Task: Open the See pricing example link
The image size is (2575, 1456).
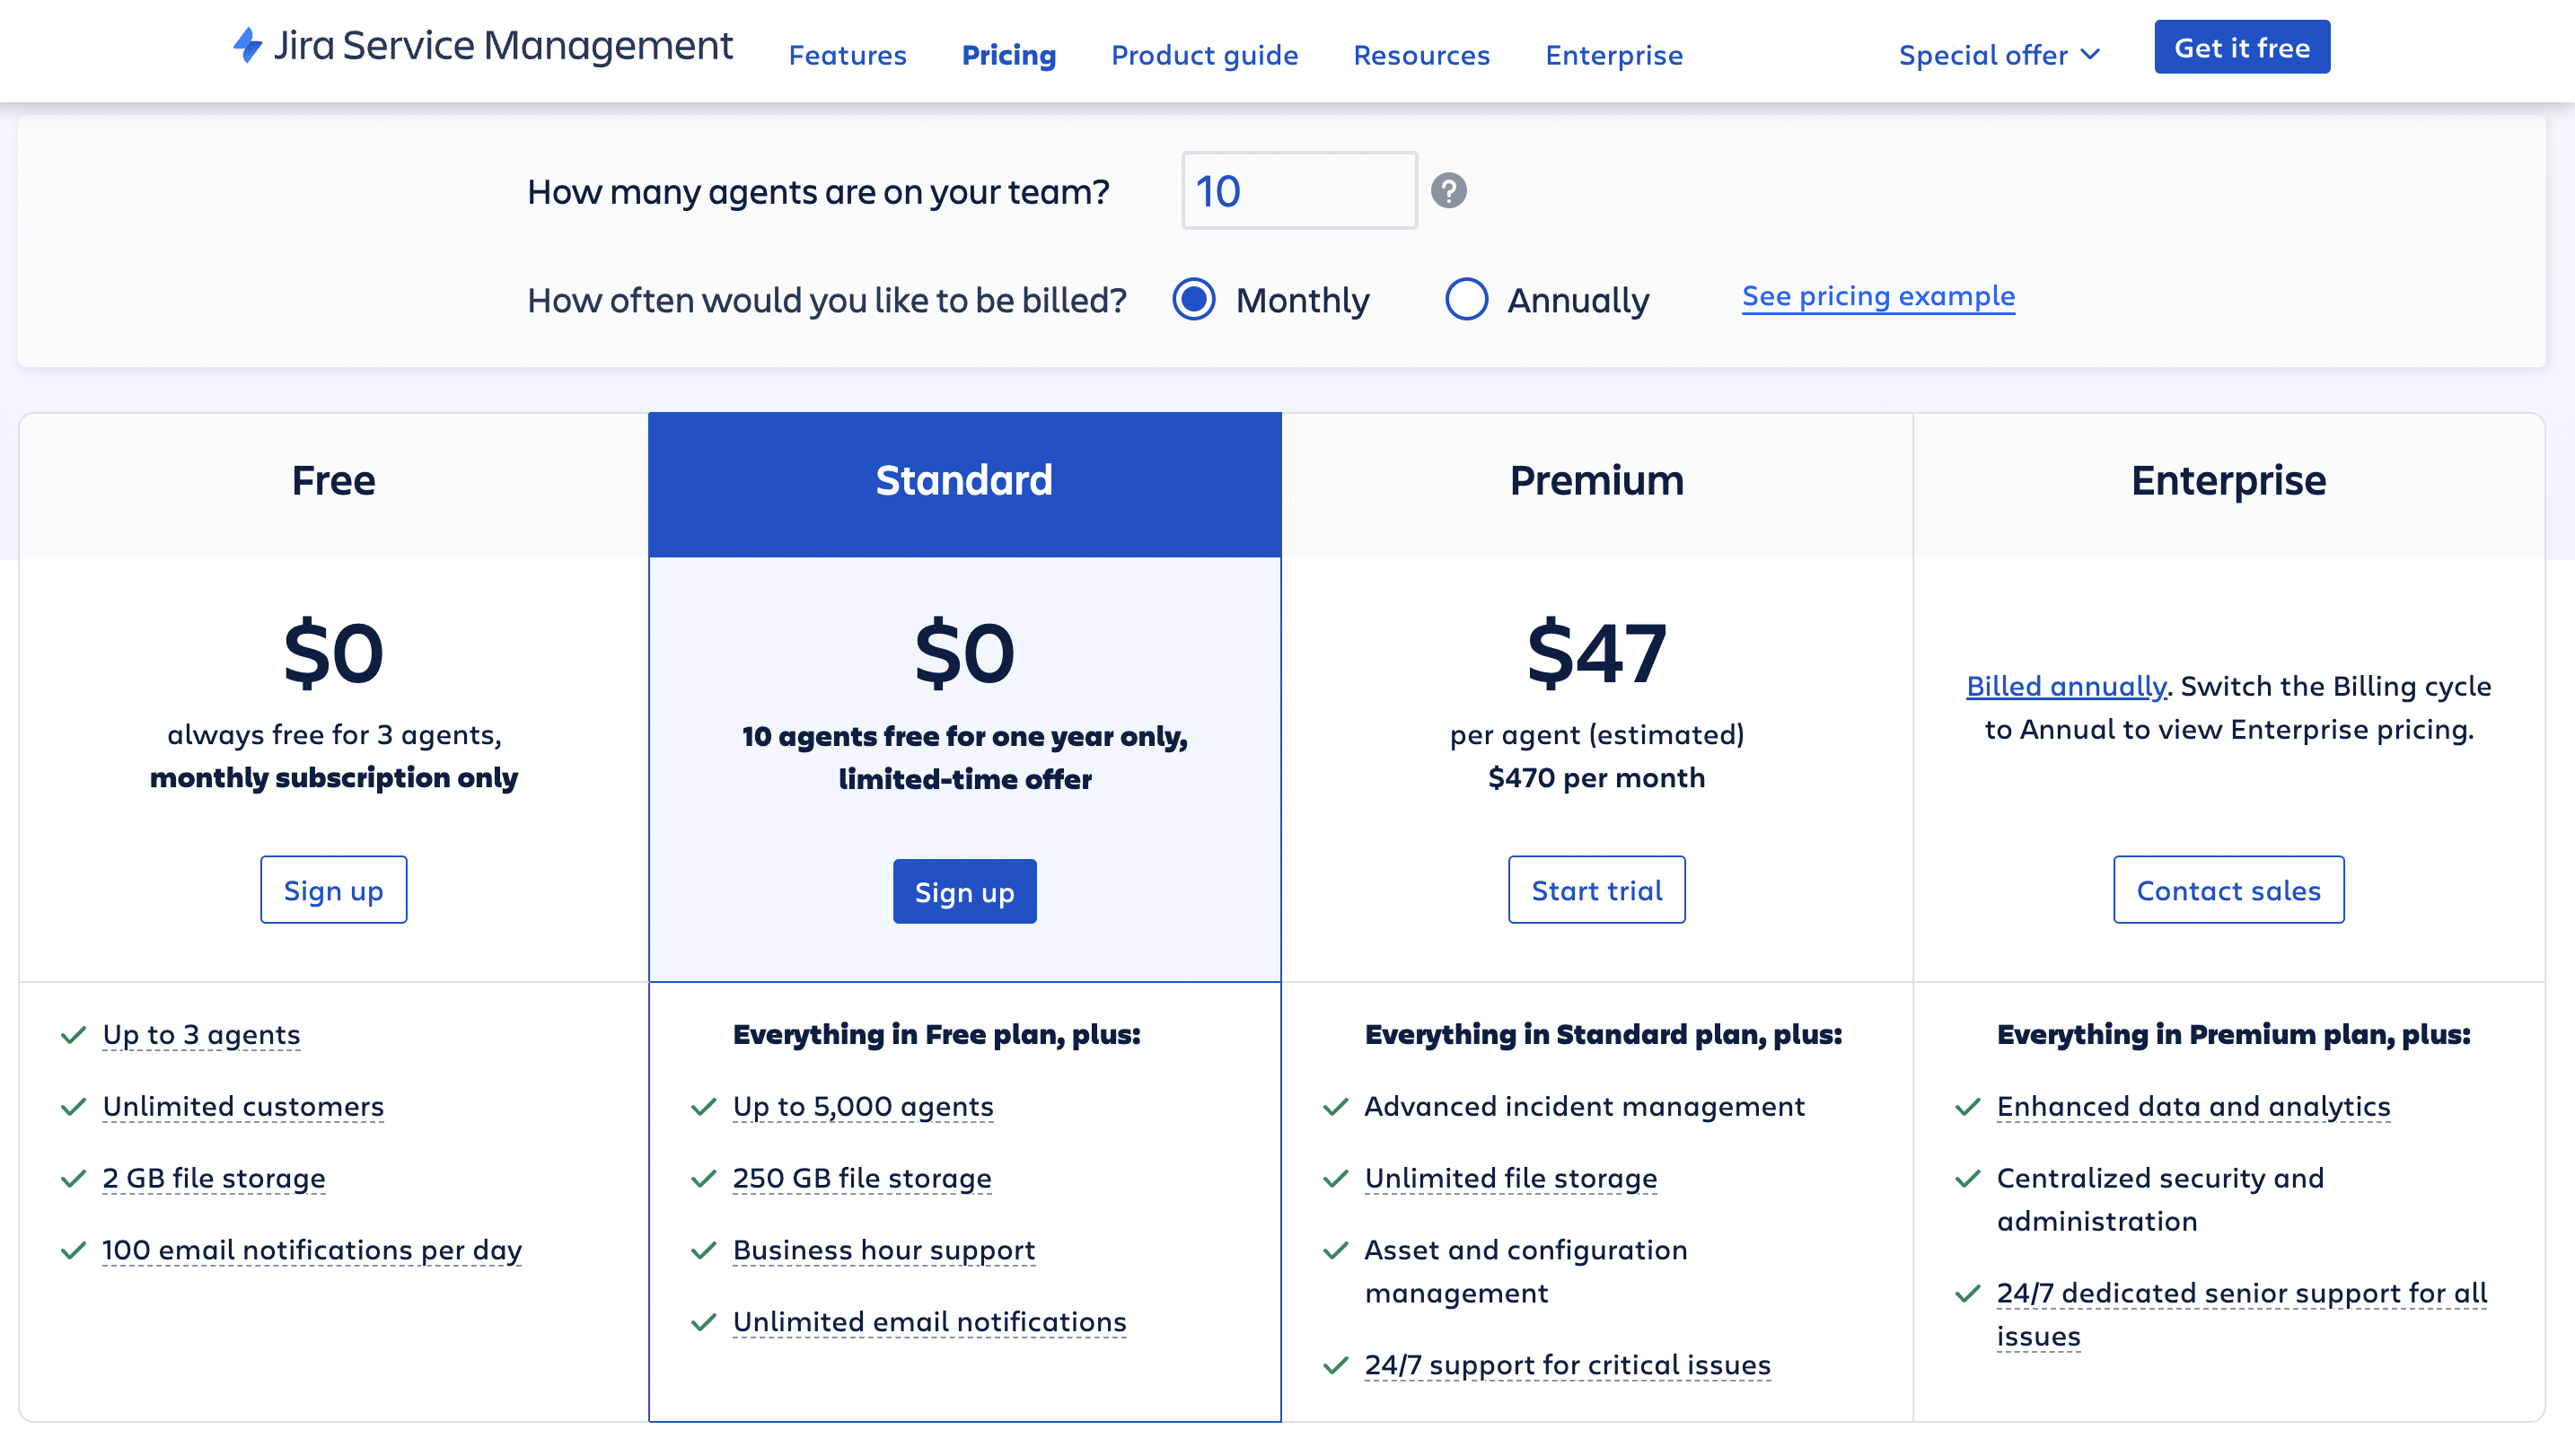Action: coord(1878,294)
